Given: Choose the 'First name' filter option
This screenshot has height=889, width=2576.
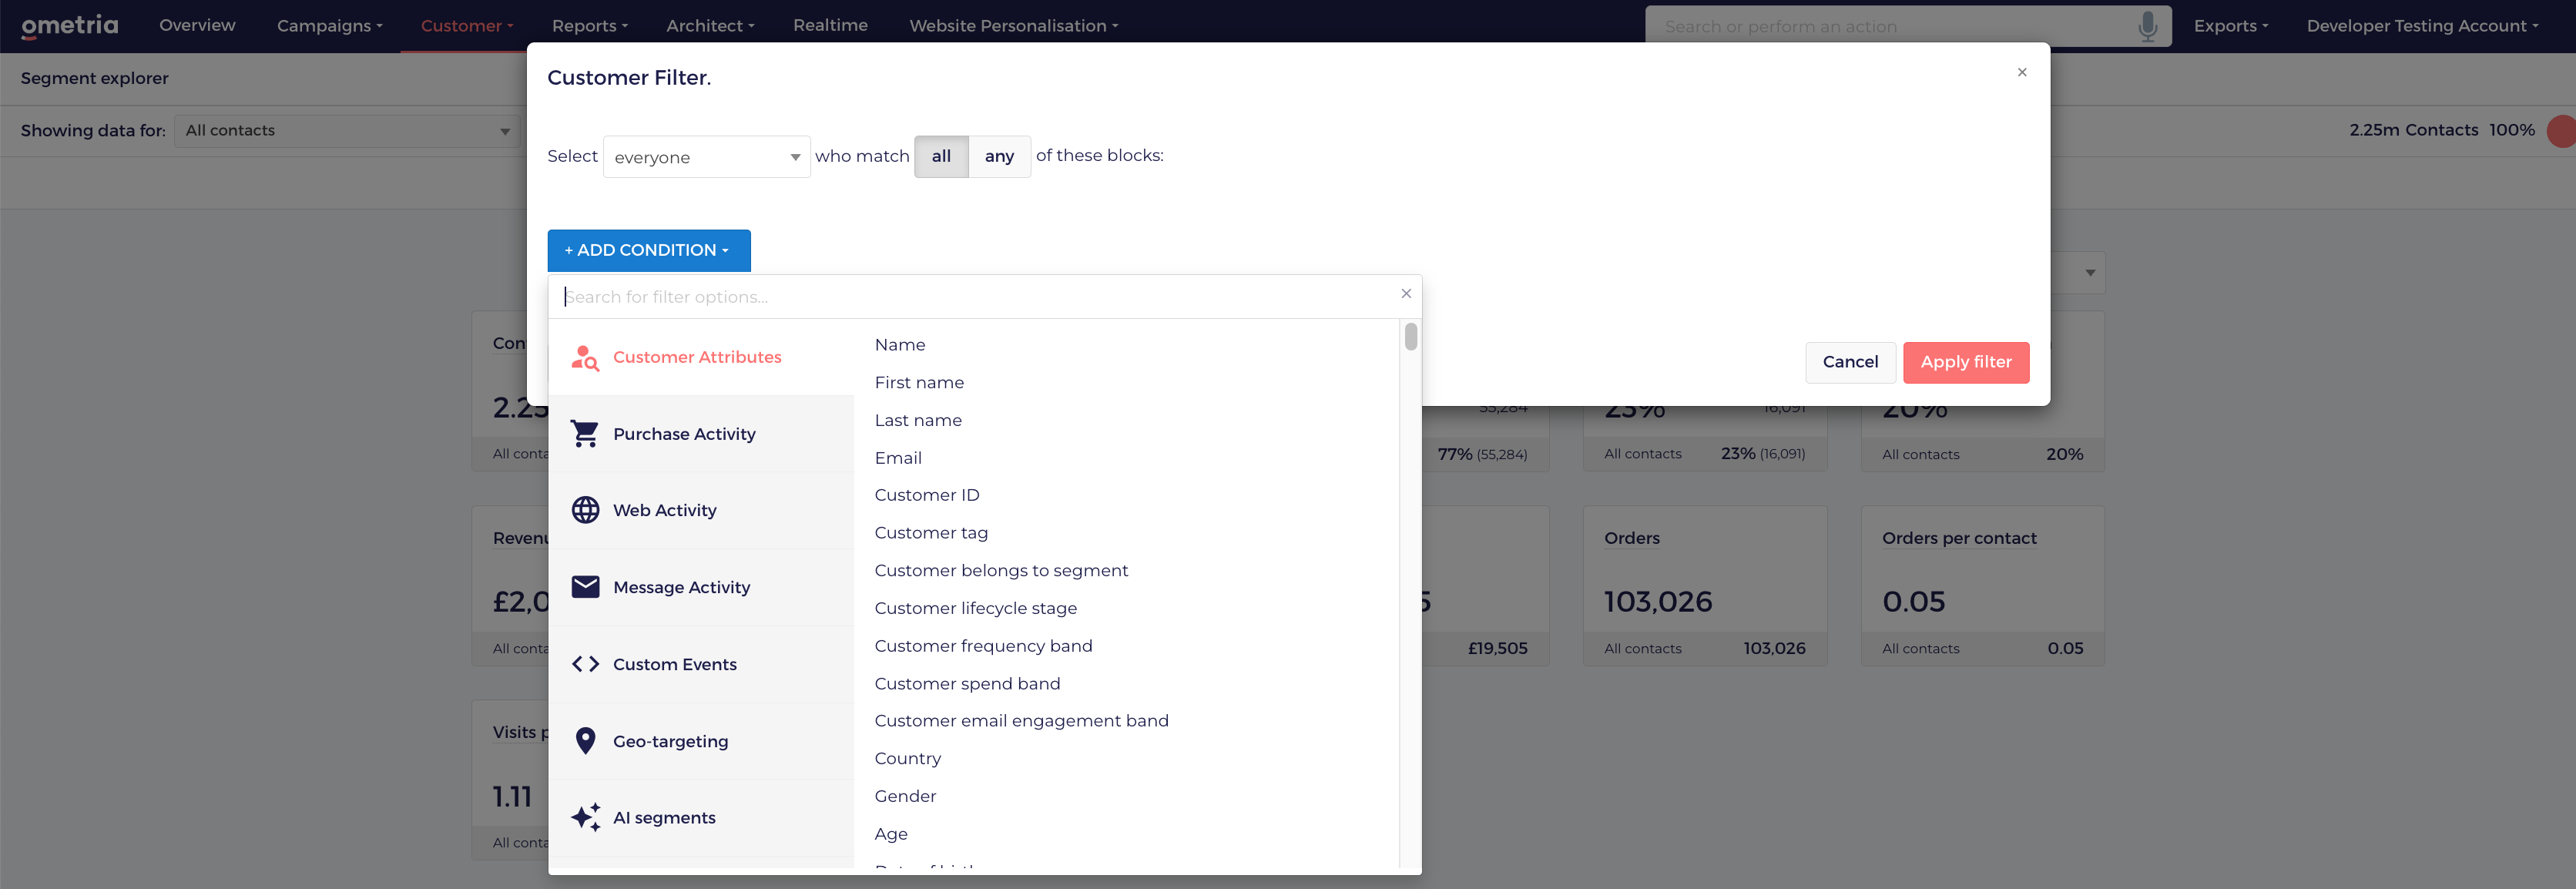Looking at the screenshot, I should click(919, 383).
